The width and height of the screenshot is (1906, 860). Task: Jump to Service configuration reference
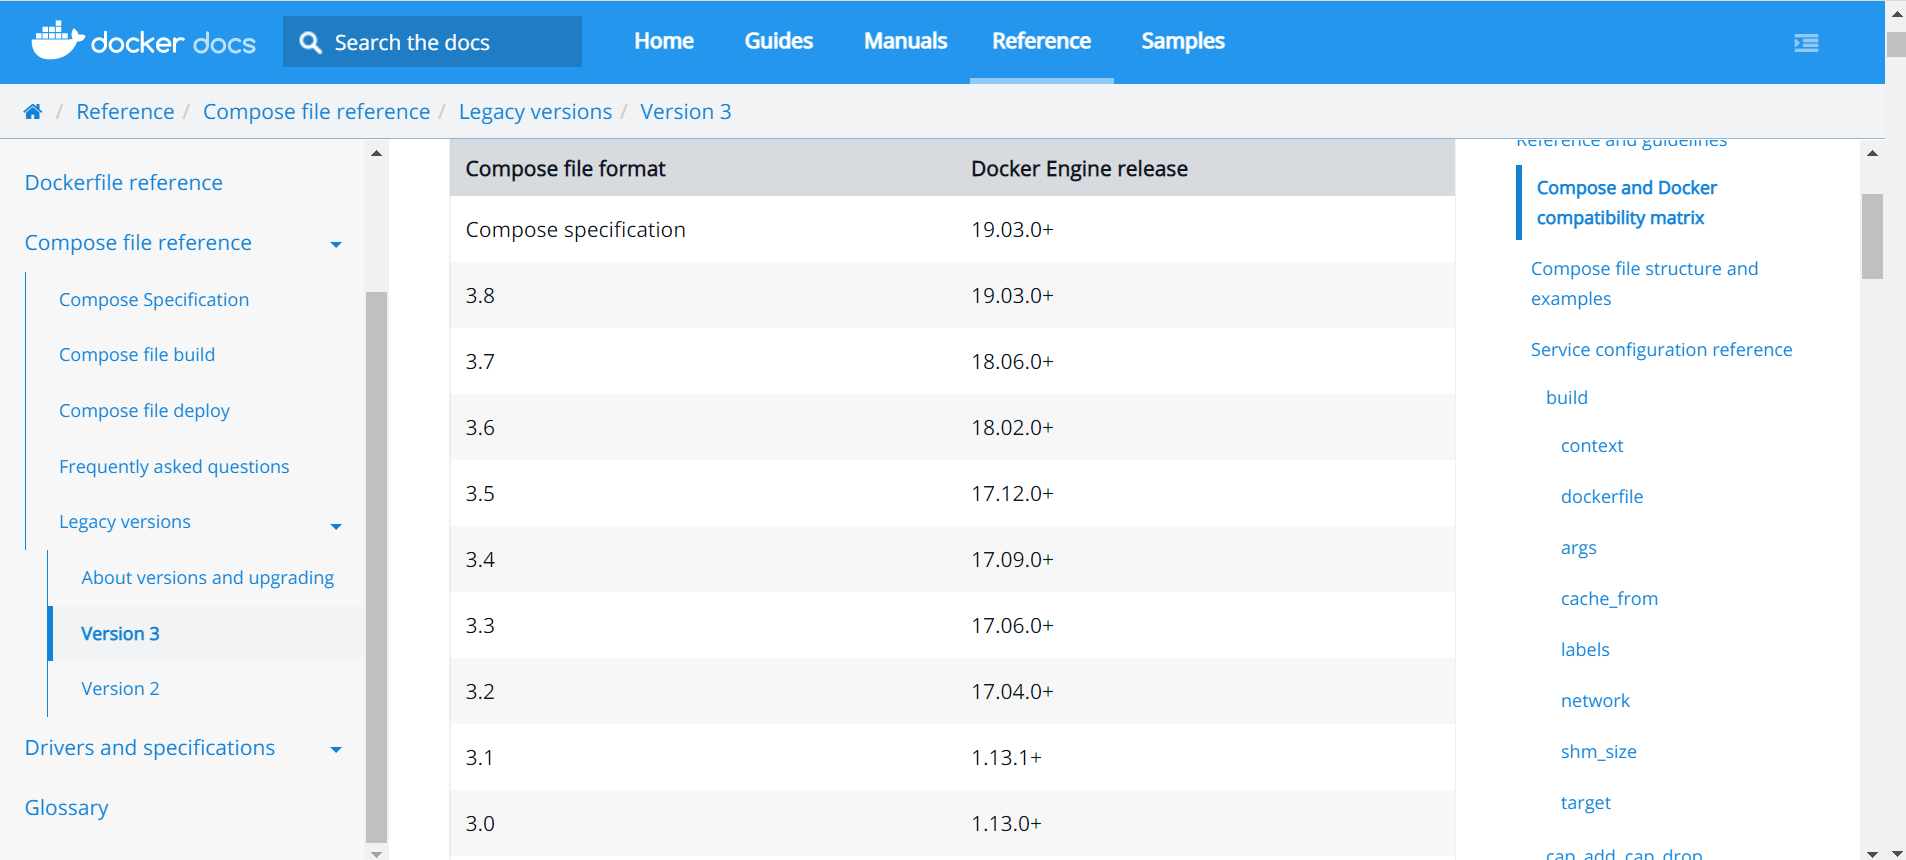[1661, 349]
